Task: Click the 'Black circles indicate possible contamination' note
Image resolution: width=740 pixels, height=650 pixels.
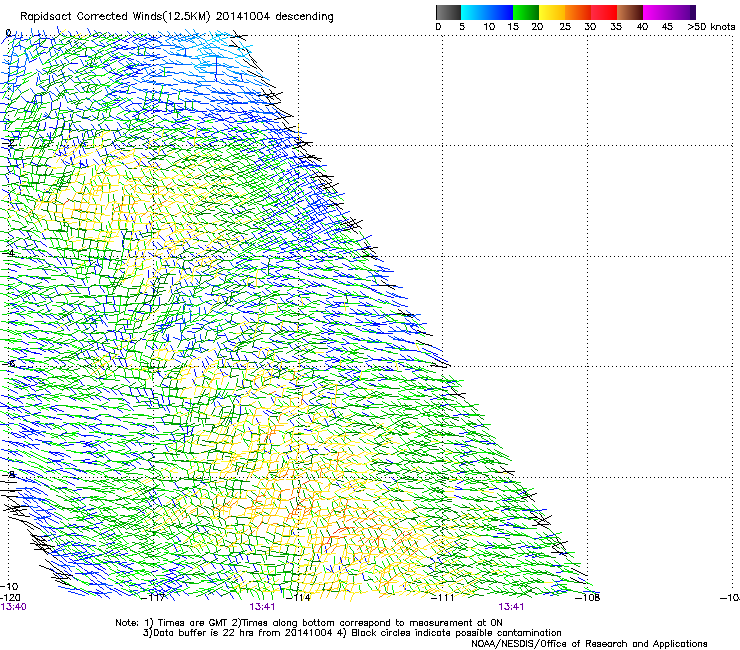Action: tap(456, 633)
